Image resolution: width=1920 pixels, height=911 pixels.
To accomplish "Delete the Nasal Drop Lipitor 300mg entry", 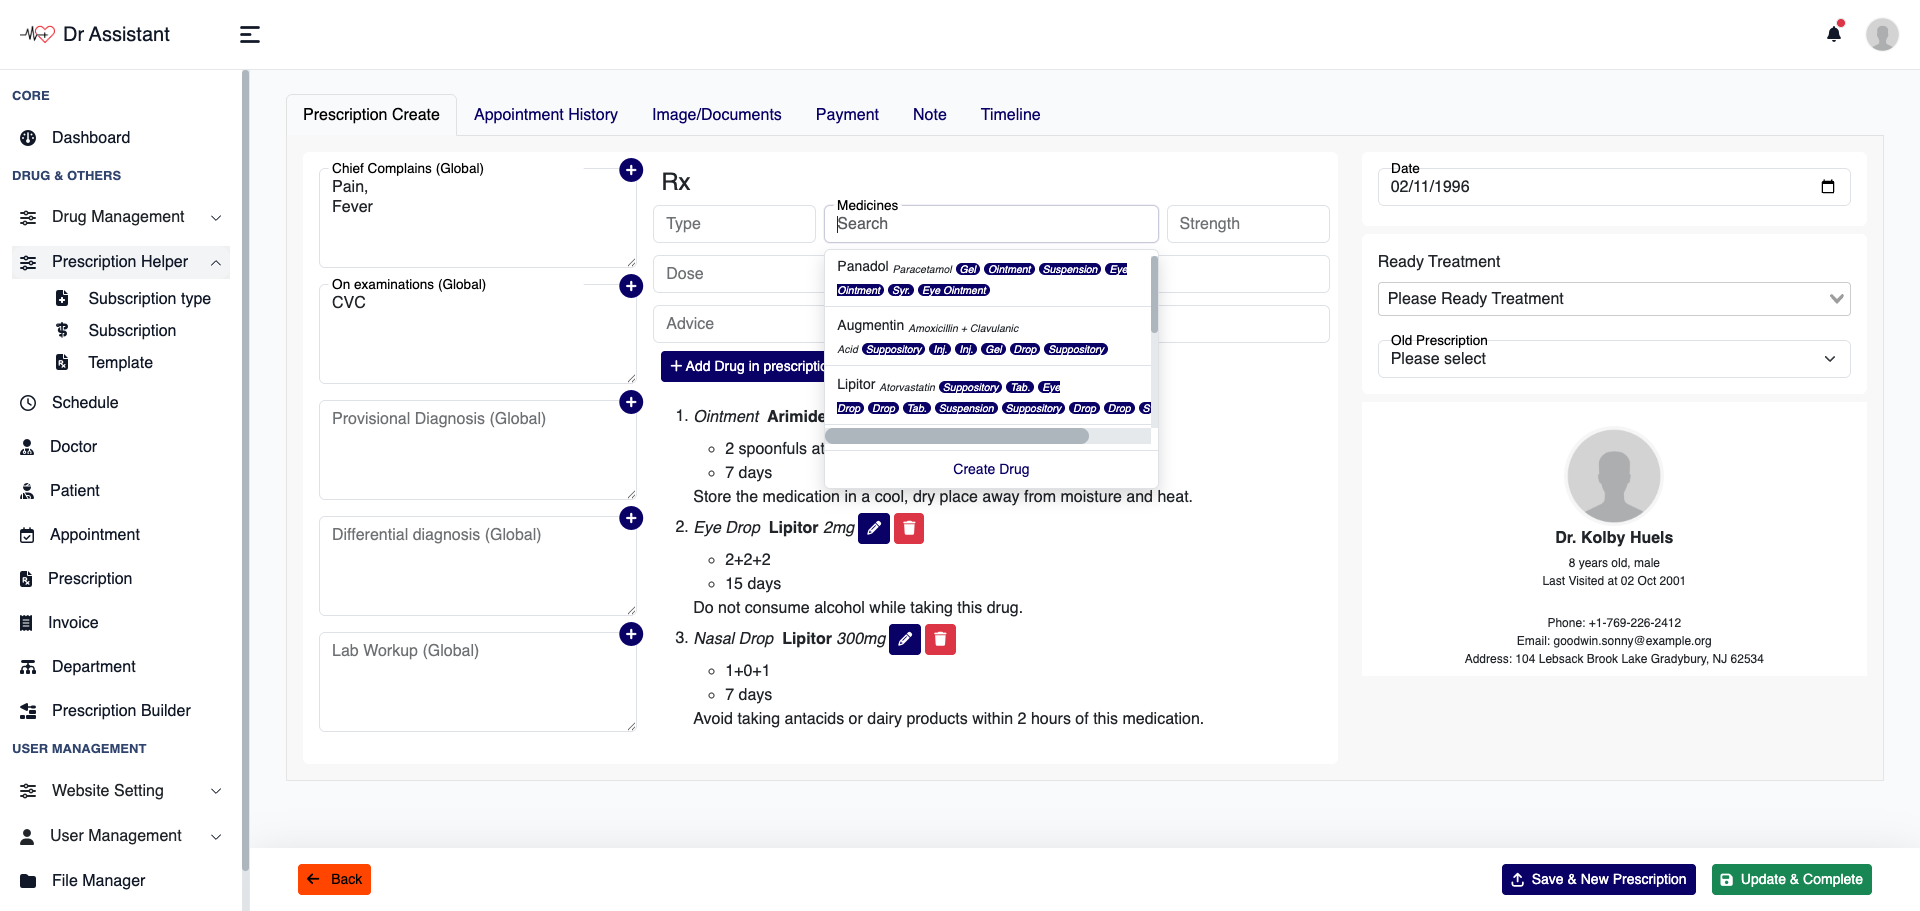I will point(940,639).
